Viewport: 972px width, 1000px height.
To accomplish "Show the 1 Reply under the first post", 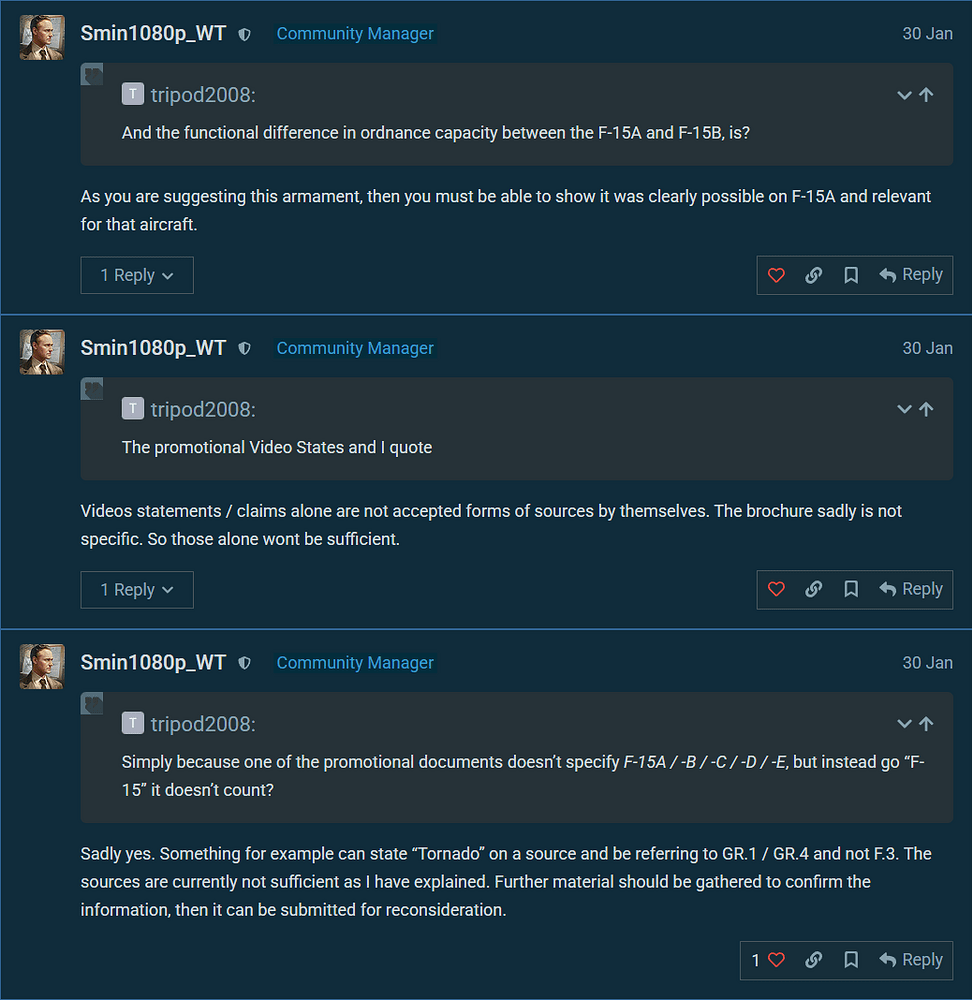I will pyautogui.click(x=137, y=275).
